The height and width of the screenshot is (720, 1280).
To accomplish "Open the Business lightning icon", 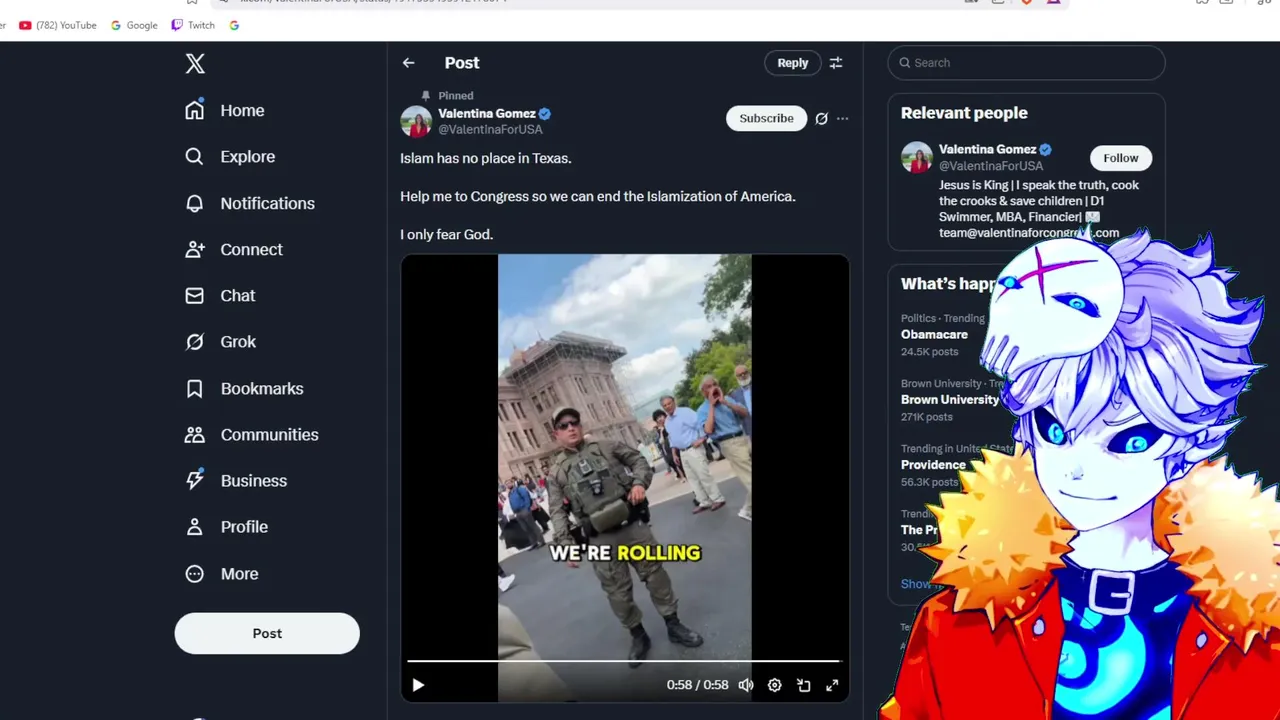I will 194,480.
